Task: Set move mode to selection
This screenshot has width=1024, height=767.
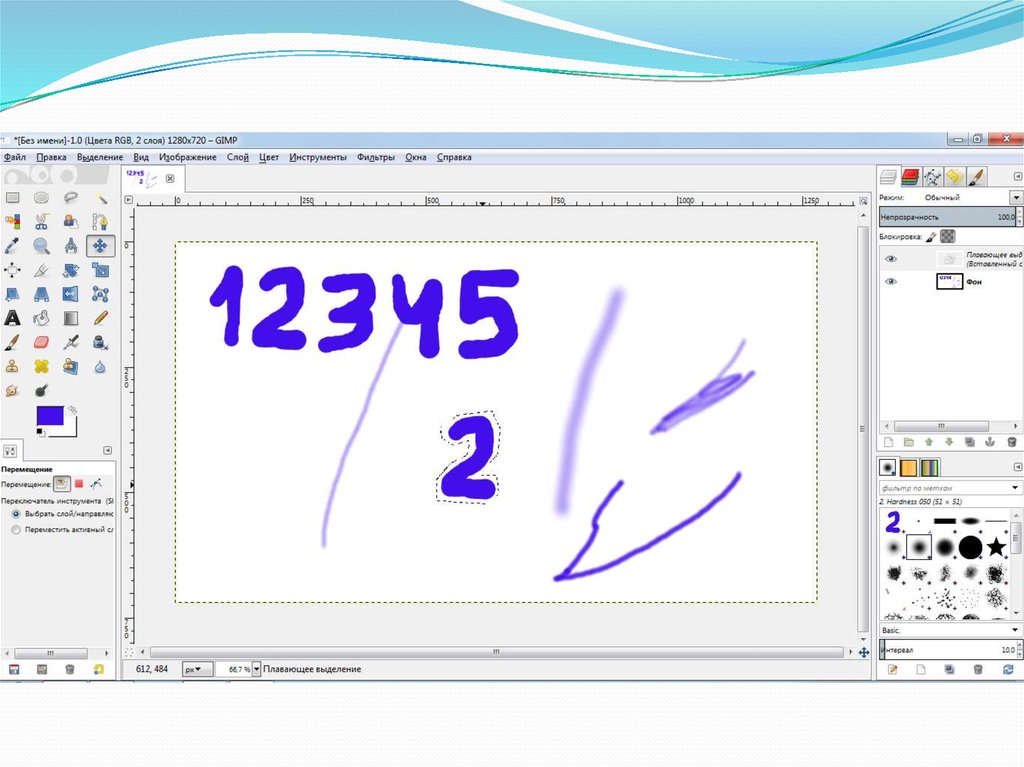Action: (x=79, y=484)
